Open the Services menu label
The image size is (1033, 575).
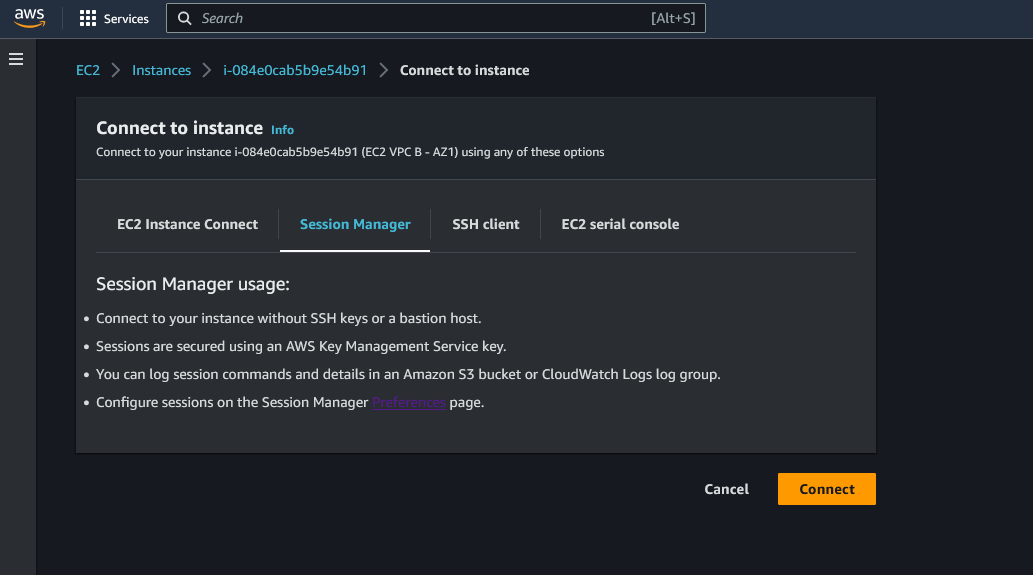(126, 19)
